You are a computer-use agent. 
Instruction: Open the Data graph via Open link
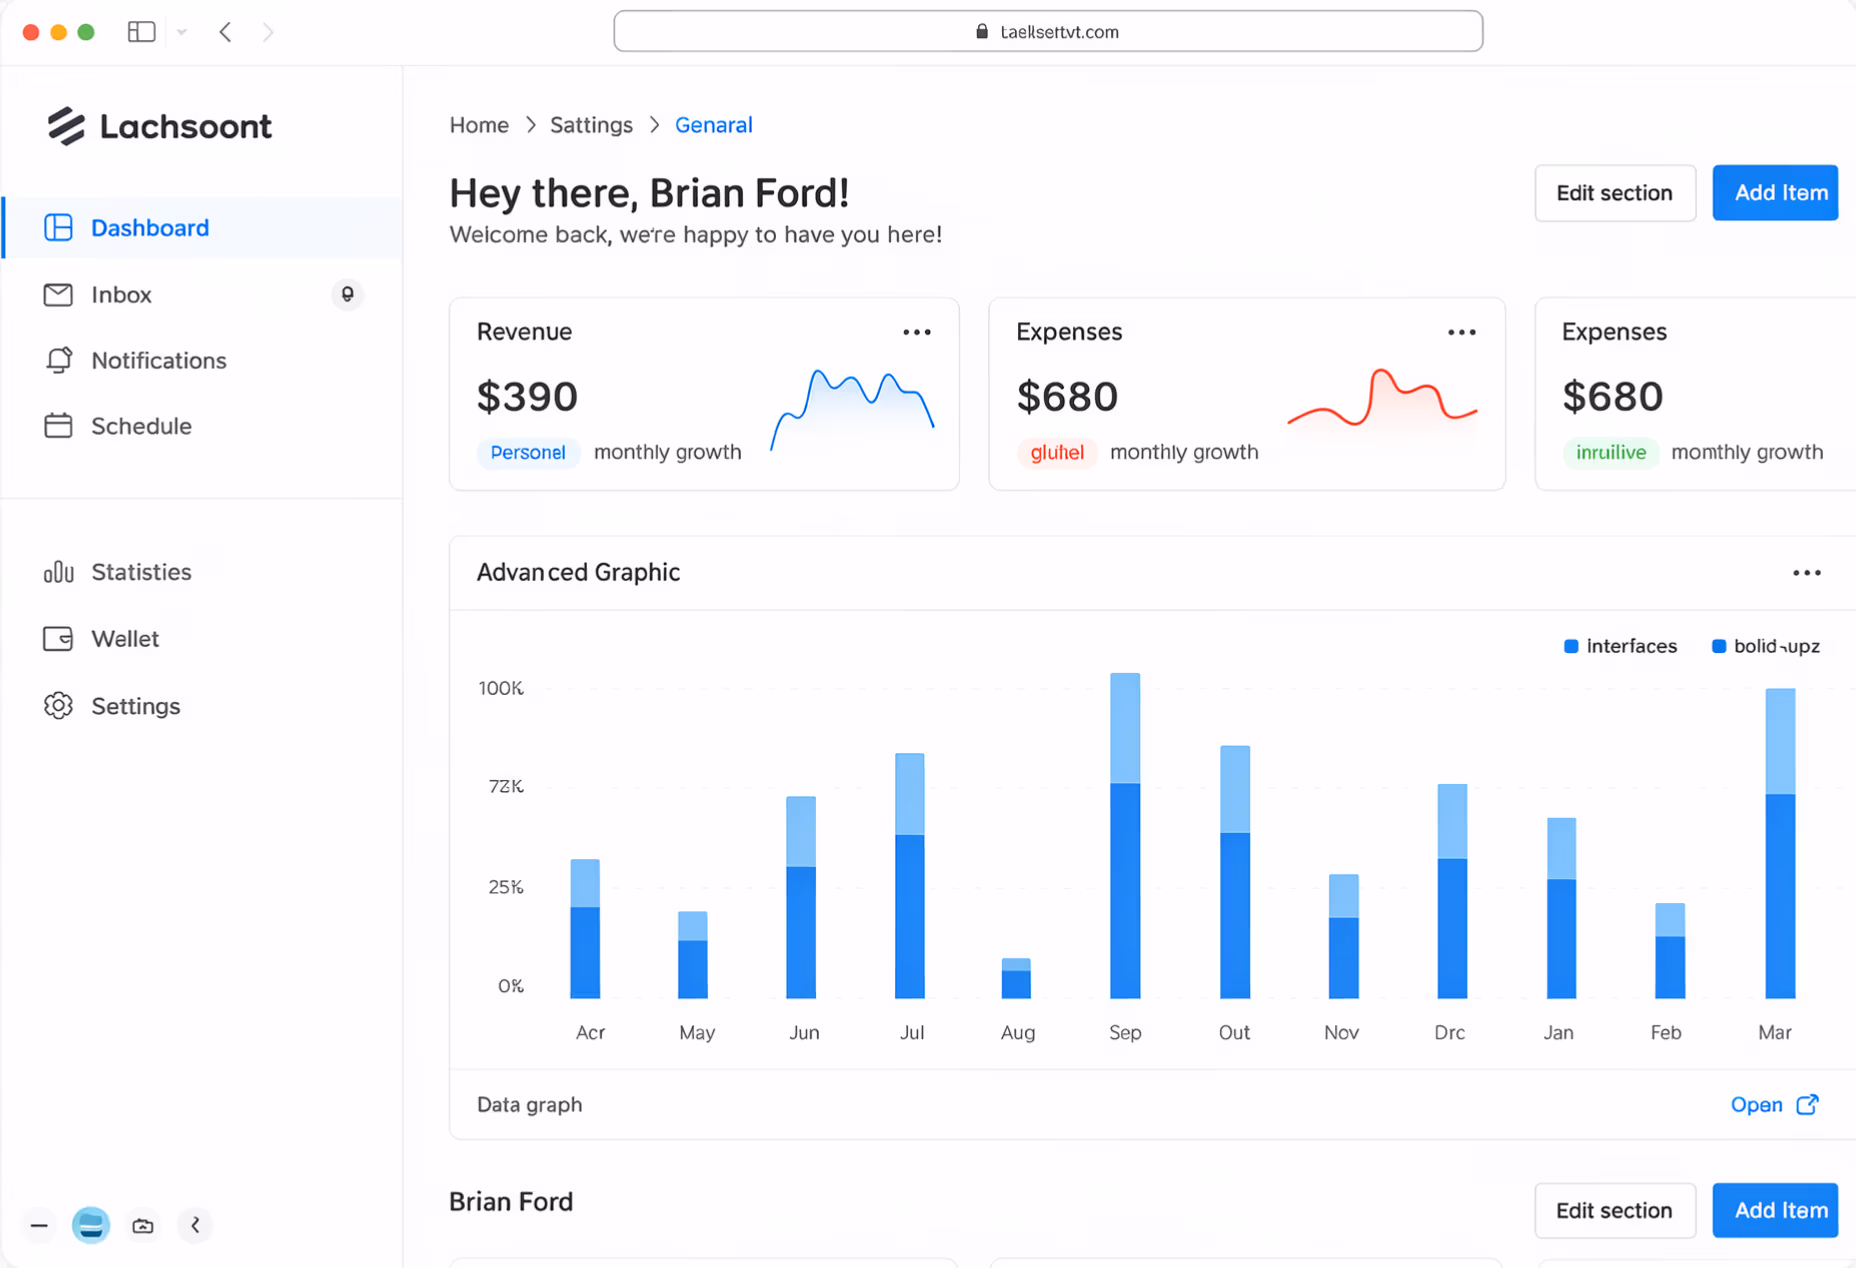pyautogui.click(x=1773, y=1104)
